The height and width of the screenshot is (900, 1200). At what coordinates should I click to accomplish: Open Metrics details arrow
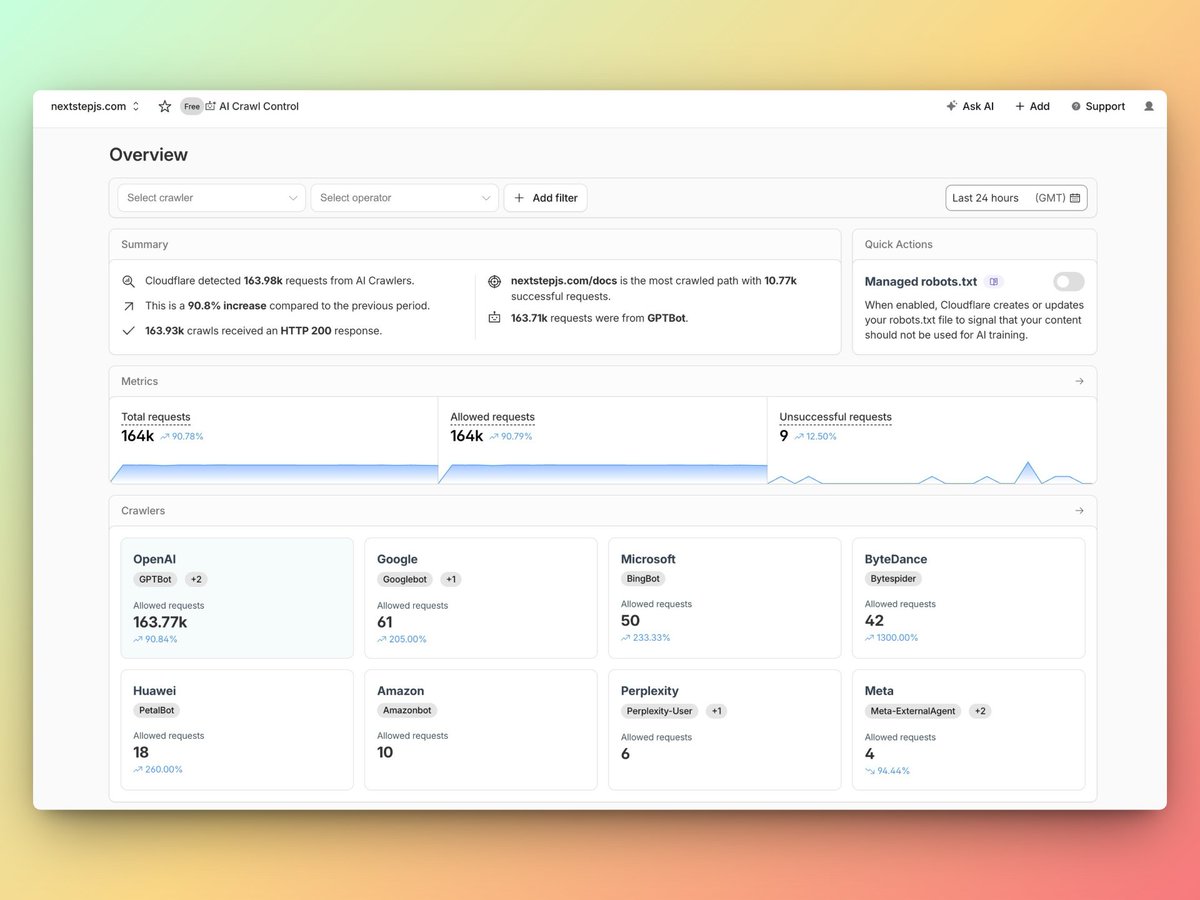coord(1079,381)
